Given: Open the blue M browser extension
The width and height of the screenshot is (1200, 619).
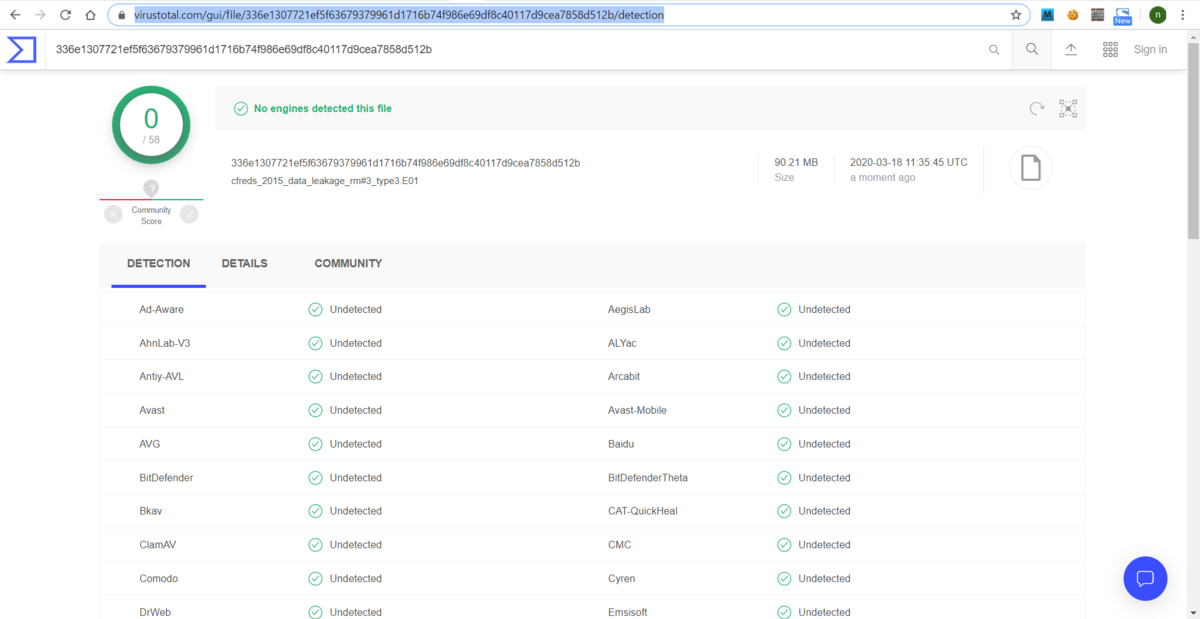Looking at the screenshot, I should pyautogui.click(x=1047, y=15).
